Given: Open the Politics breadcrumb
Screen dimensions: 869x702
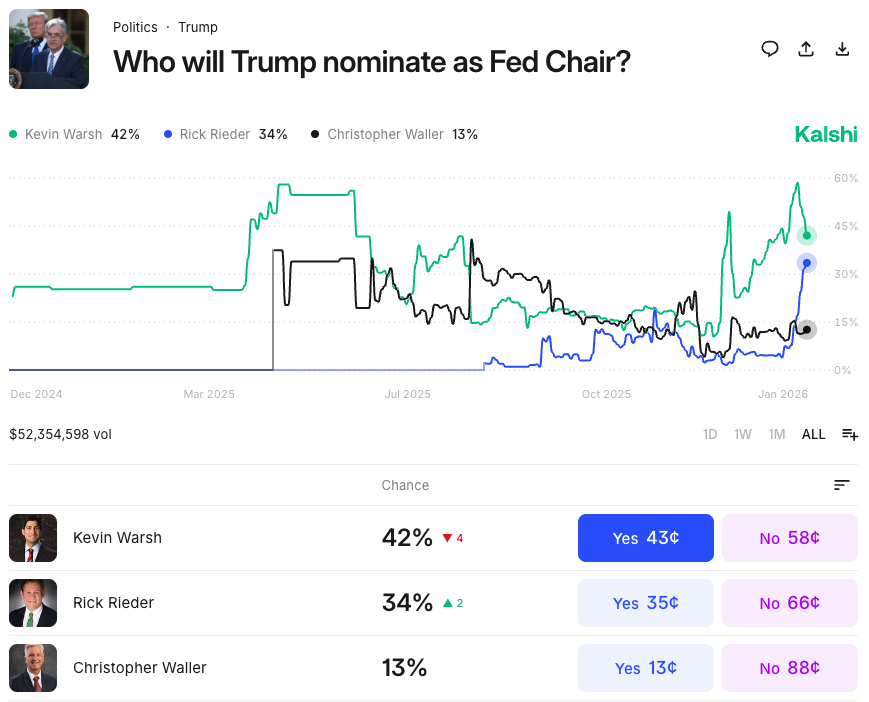Looking at the screenshot, I should click(135, 27).
